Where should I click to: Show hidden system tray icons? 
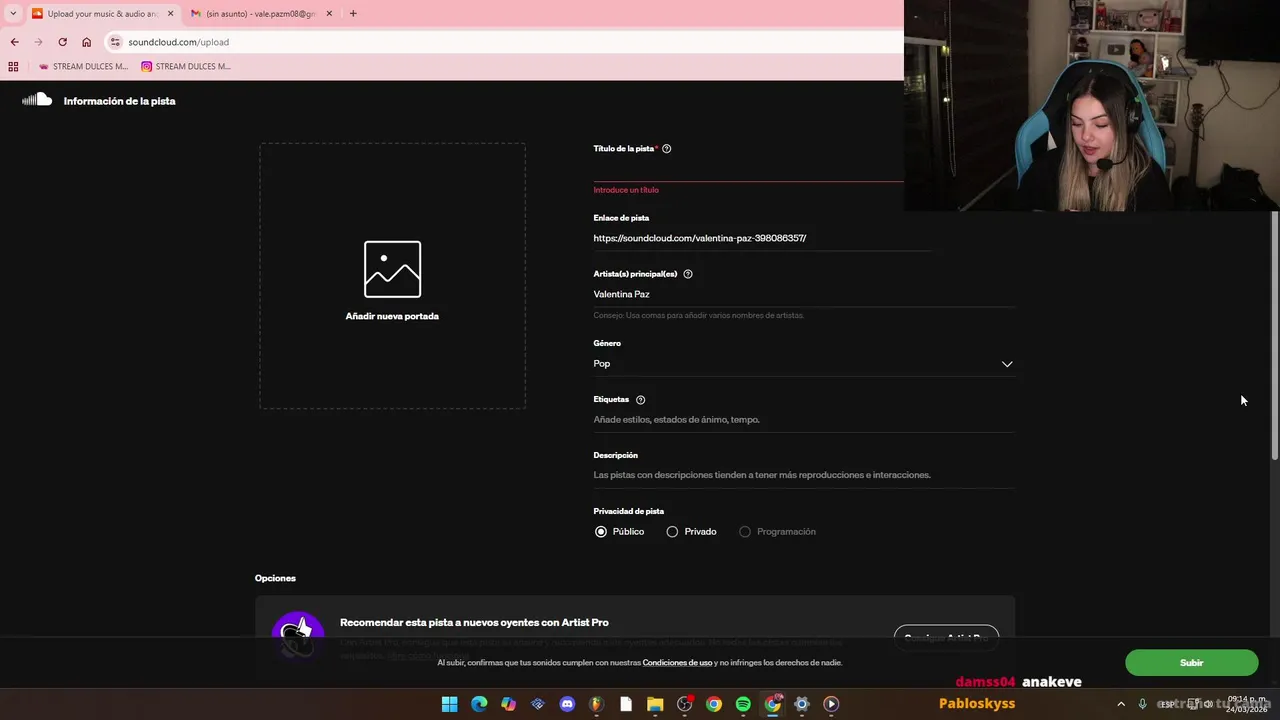click(1120, 704)
